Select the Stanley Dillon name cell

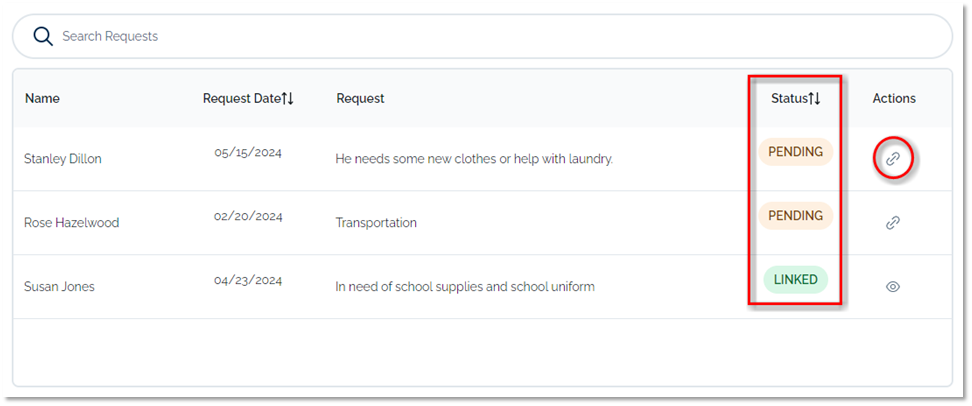point(63,159)
